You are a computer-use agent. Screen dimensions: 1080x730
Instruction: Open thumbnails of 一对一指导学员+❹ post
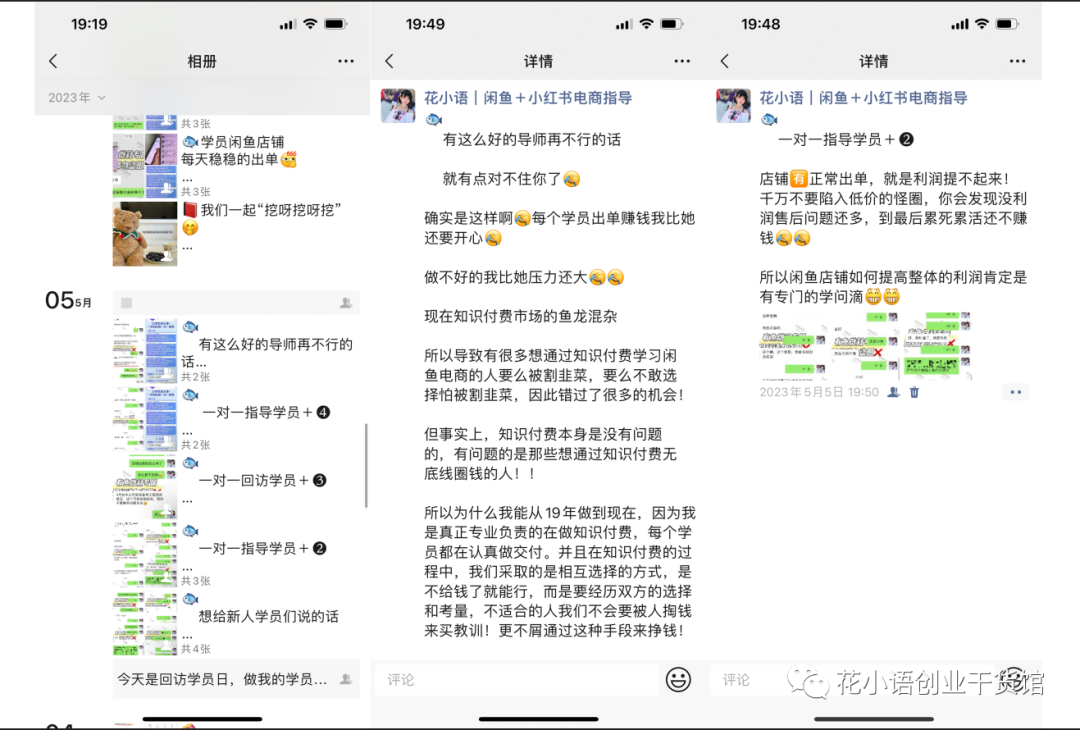(145, 419)
